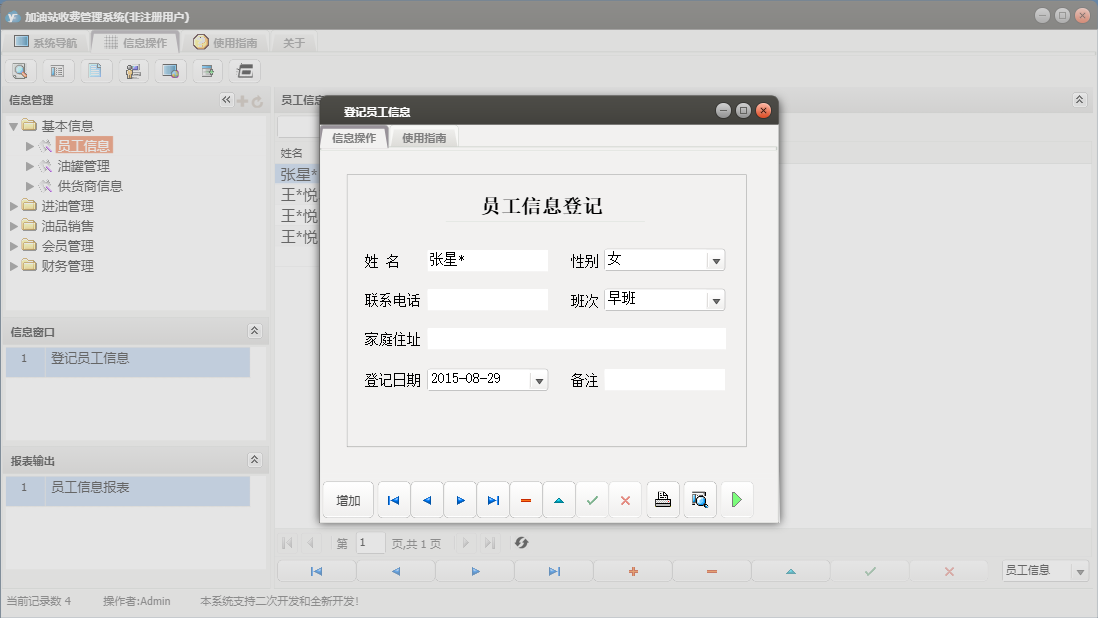Click the green run arrow icon

pyautogui.click(x=736, y=499)
